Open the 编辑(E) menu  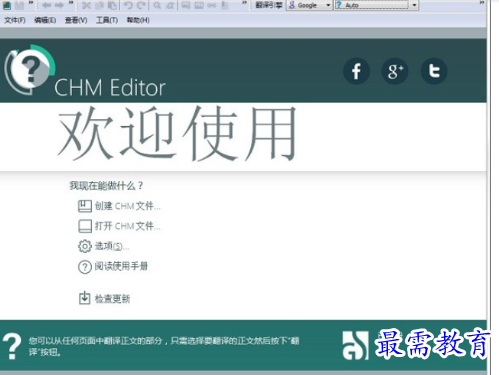pyautogui.click(x=45, y=20)
